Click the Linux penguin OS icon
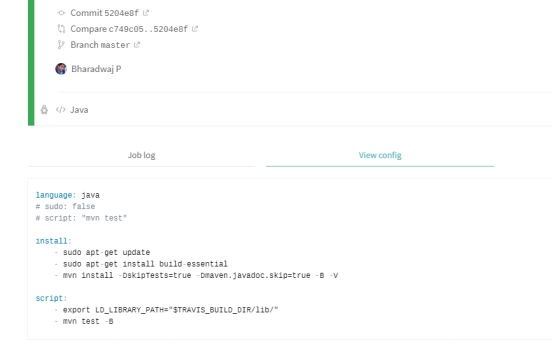The width and height of the screenshot is (554, 364). click(44, 110)
